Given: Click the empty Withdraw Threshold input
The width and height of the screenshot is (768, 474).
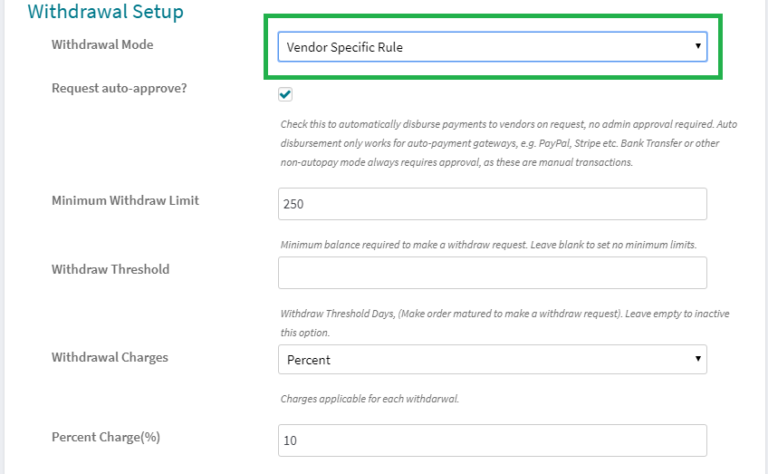Looking at the screenshot, I should coord(492,273).
